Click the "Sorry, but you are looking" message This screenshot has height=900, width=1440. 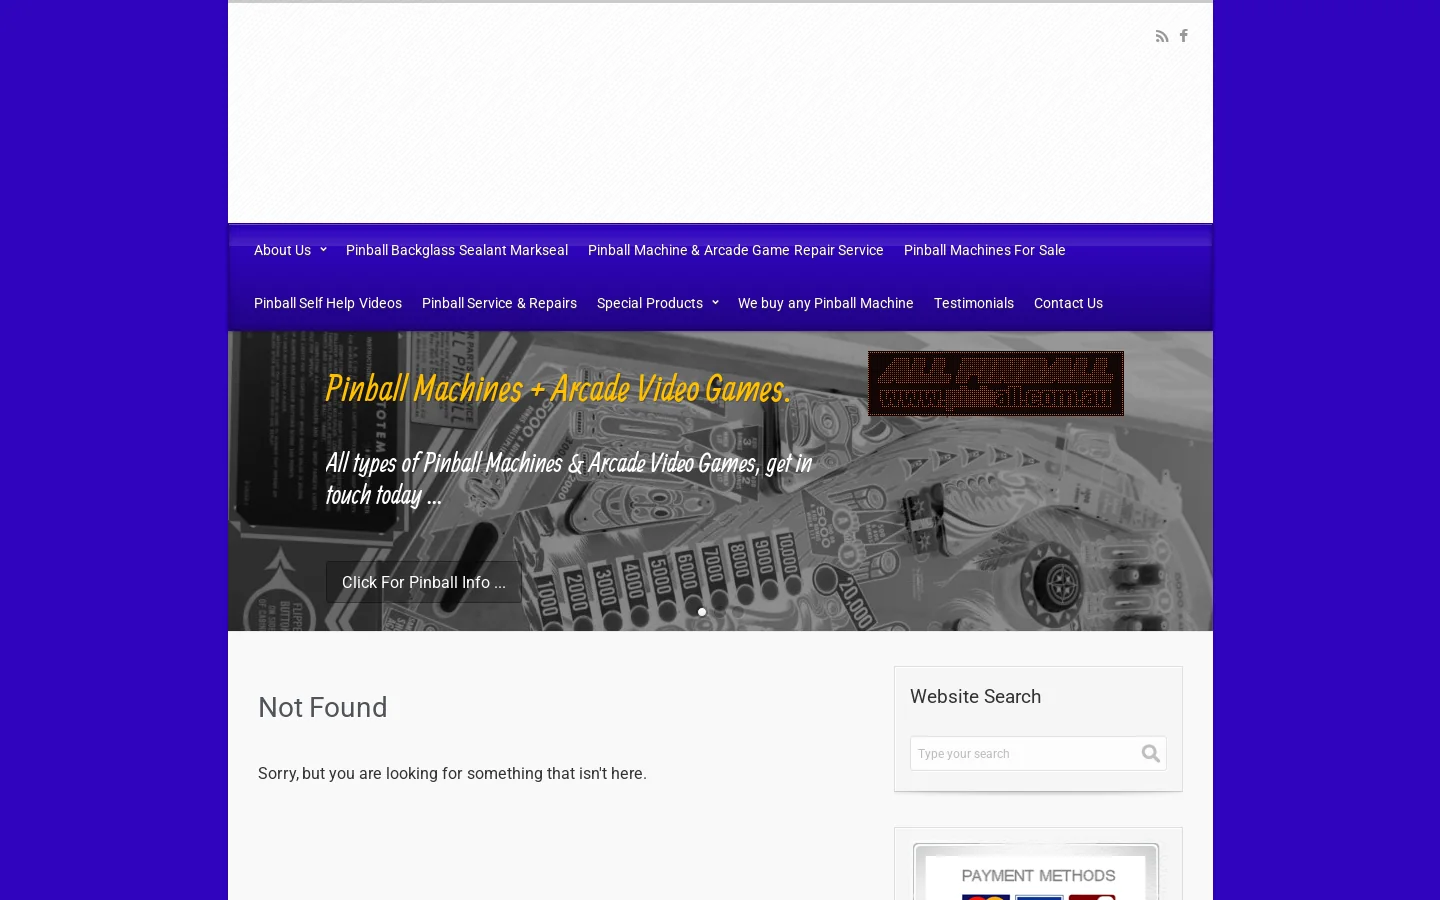[x=452, y=773]
